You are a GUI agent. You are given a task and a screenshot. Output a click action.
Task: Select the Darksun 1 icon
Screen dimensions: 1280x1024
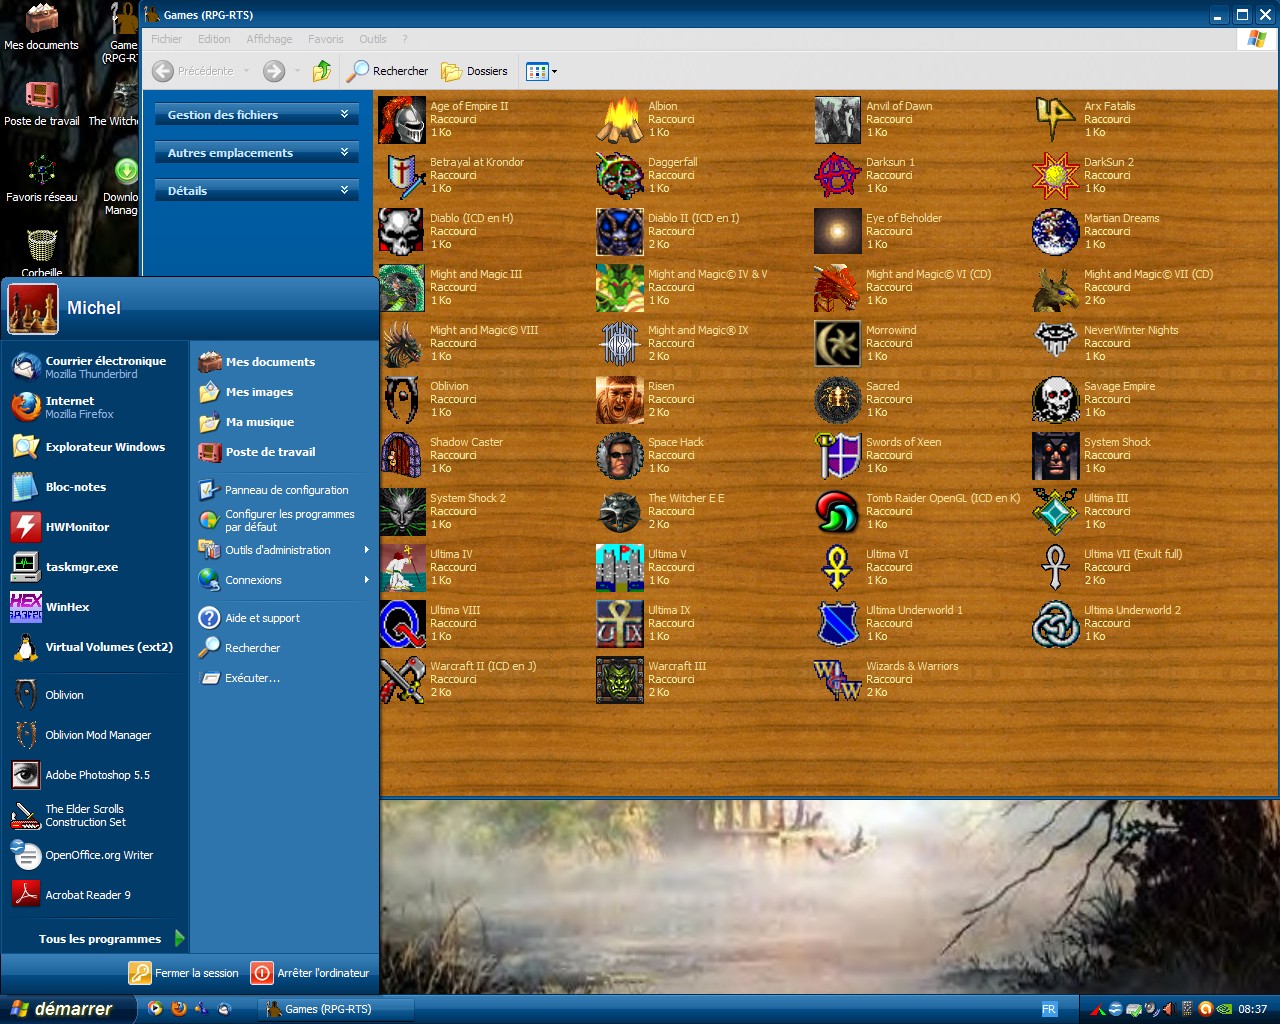838,176
